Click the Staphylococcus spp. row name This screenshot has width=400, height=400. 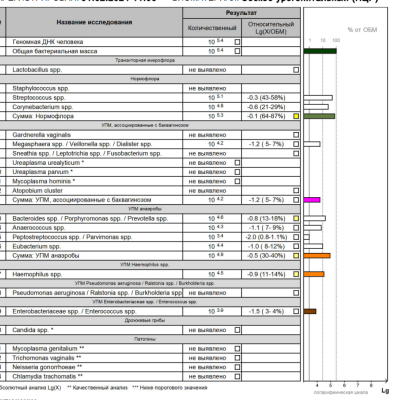click(41, 88)
